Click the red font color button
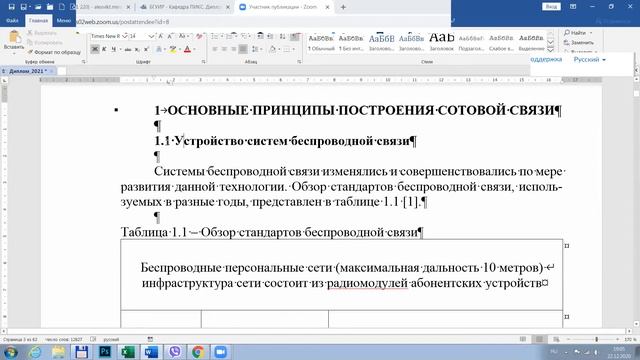 pos(187,49)
